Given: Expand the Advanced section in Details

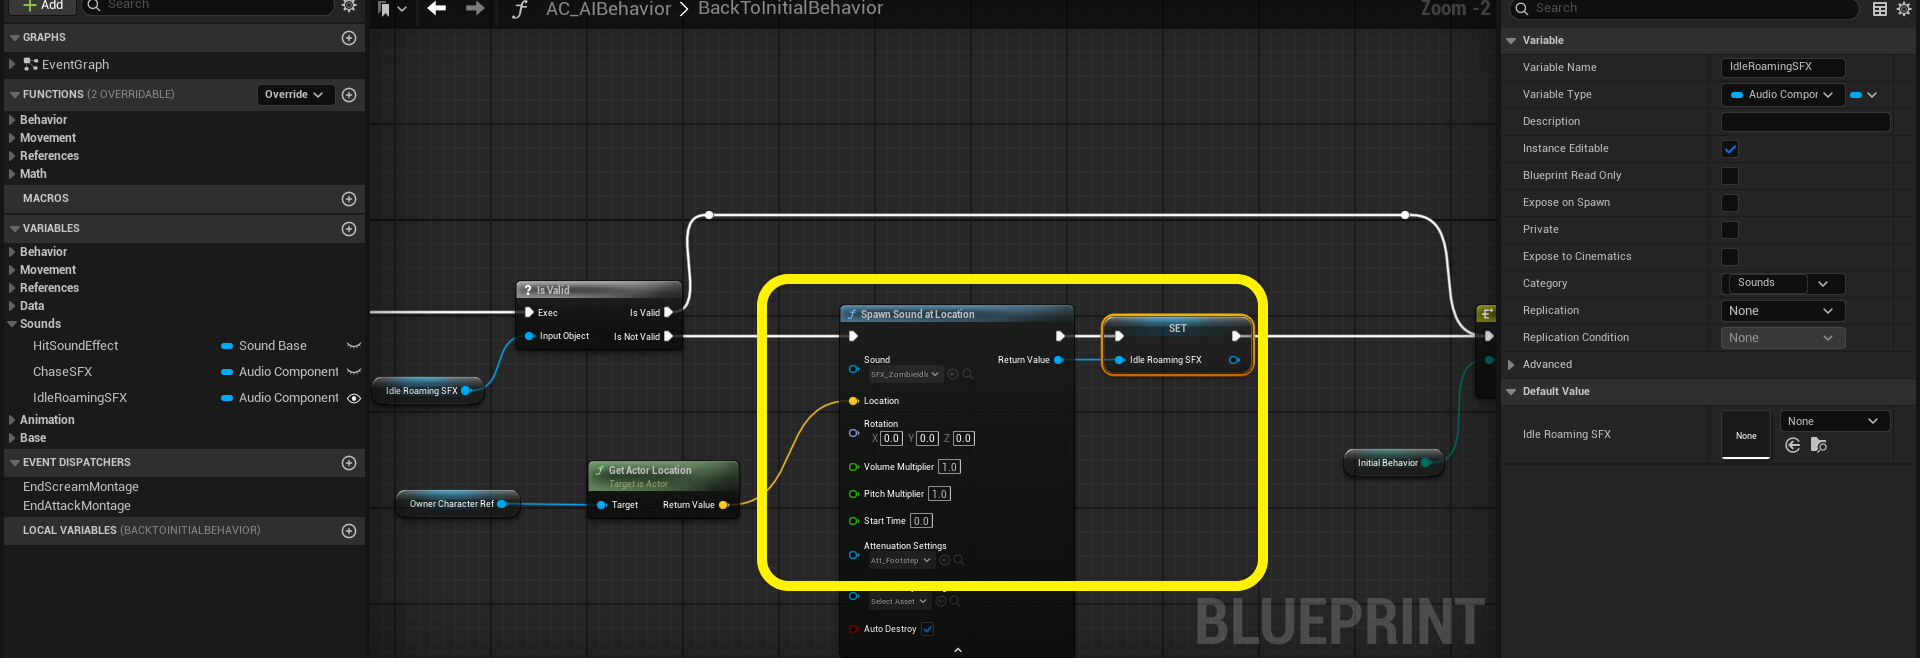Looking at the screenshot, I should click(1511, 365).
